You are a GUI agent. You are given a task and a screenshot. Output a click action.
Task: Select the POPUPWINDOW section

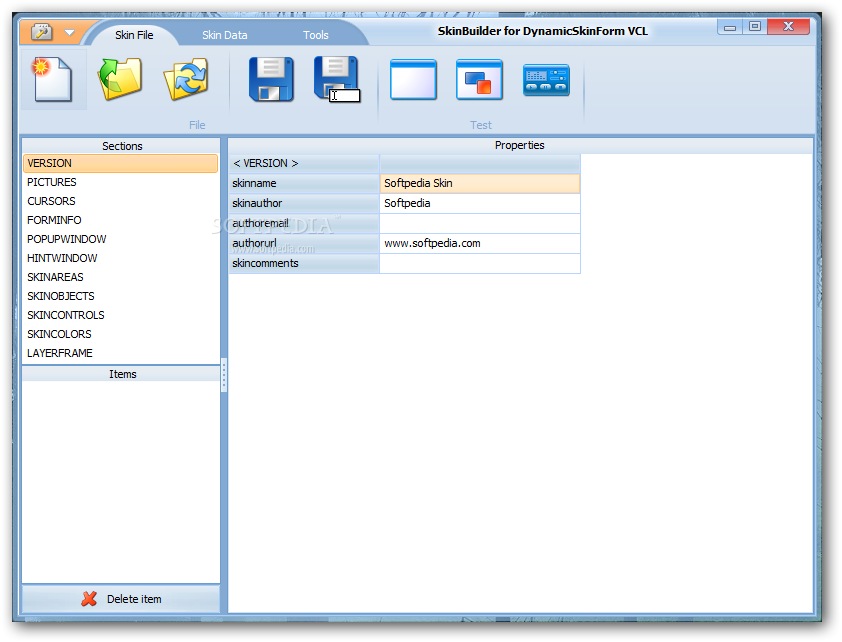coord(120,239)
